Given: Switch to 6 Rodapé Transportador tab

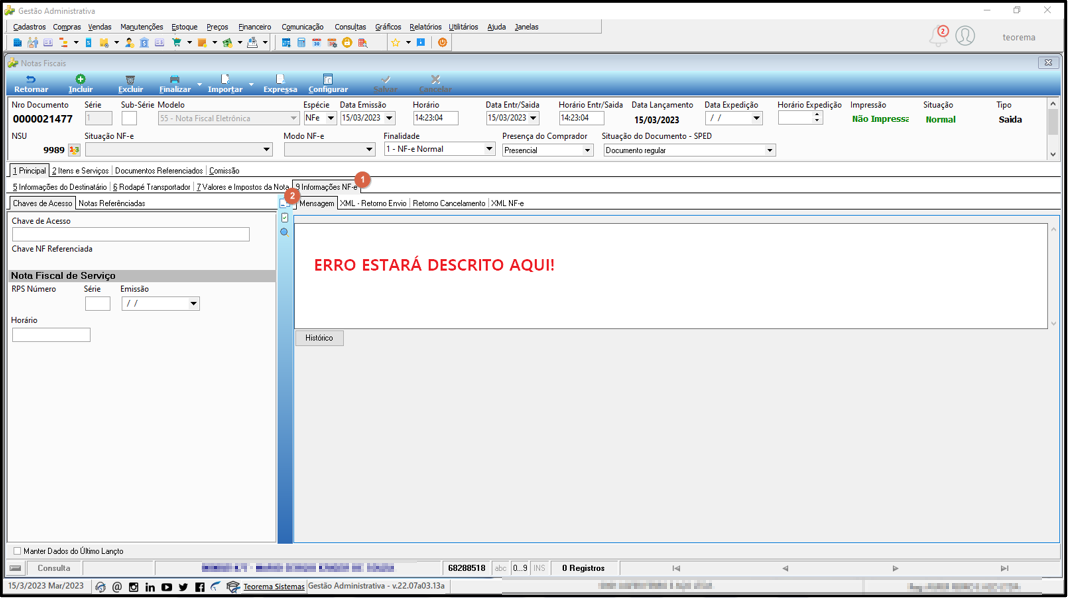Looking at the screenshot, I should click(152, 187).
